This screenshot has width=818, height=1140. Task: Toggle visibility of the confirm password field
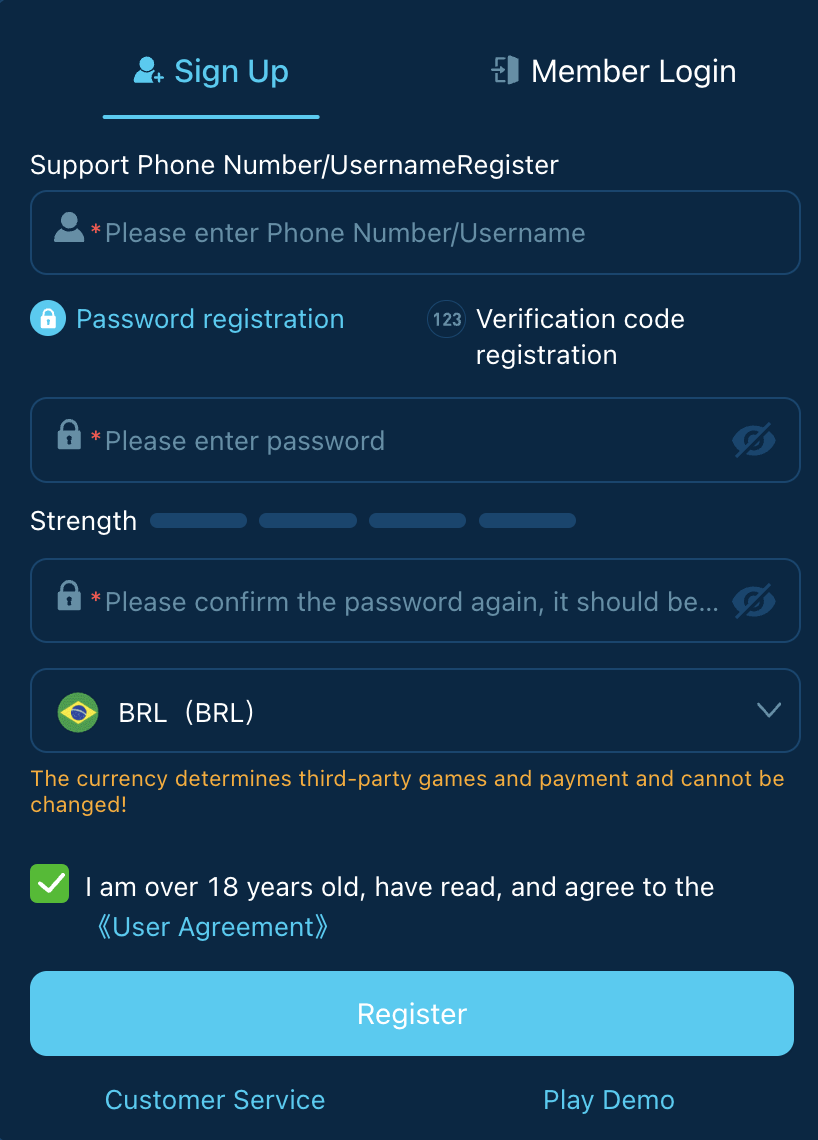pos(753,601)
